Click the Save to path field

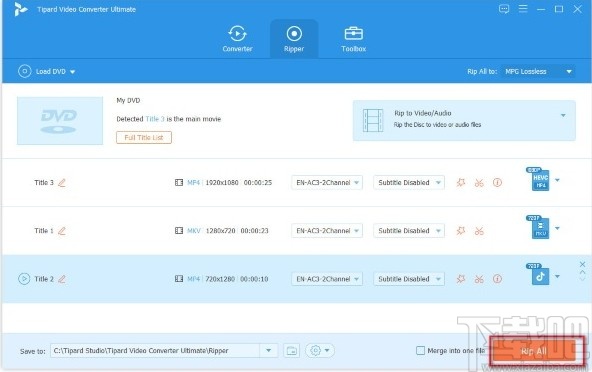[x=155, y=350]
